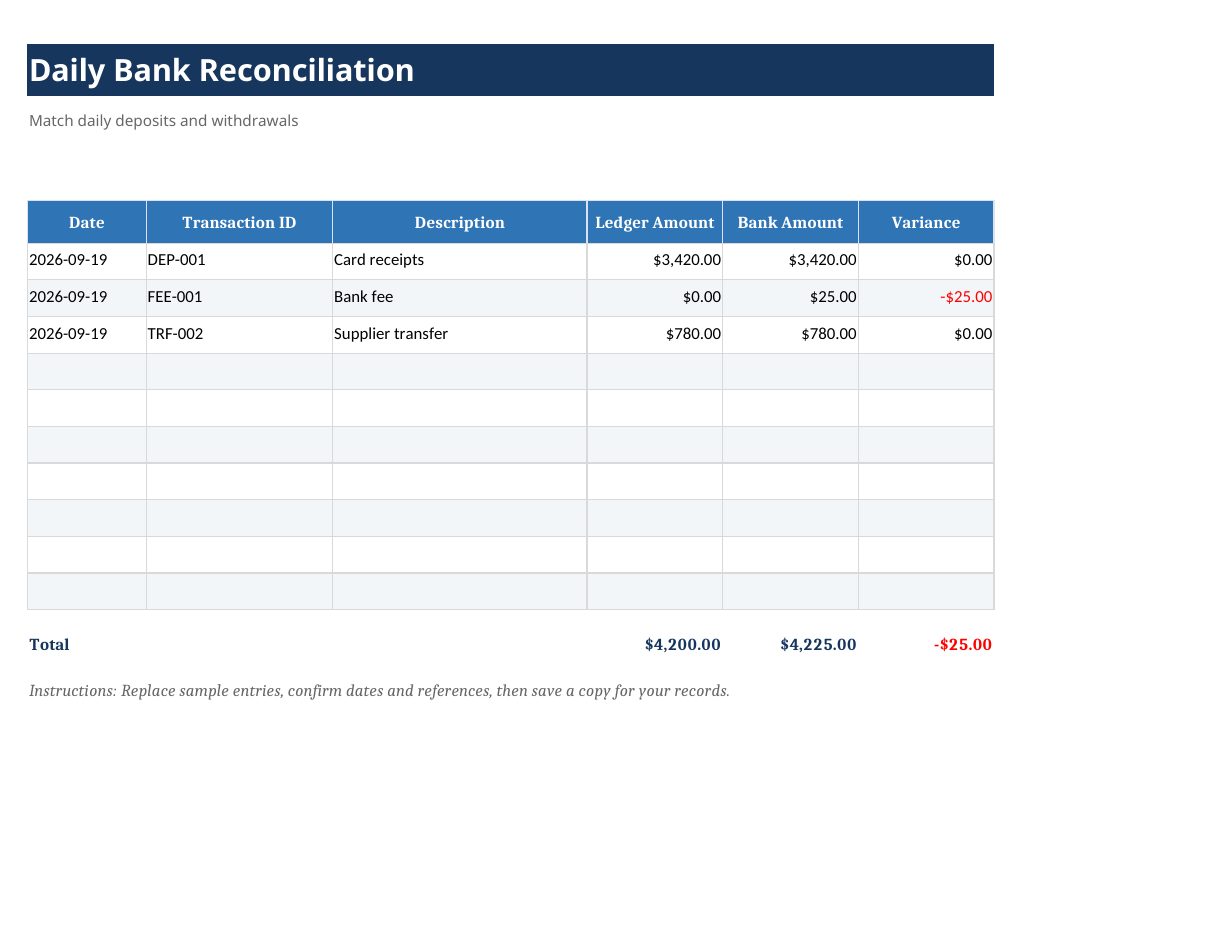Select the red -$25.00 variance in the Bank fee row
The width and height of the screenshot is (1210, 935).
926,297
